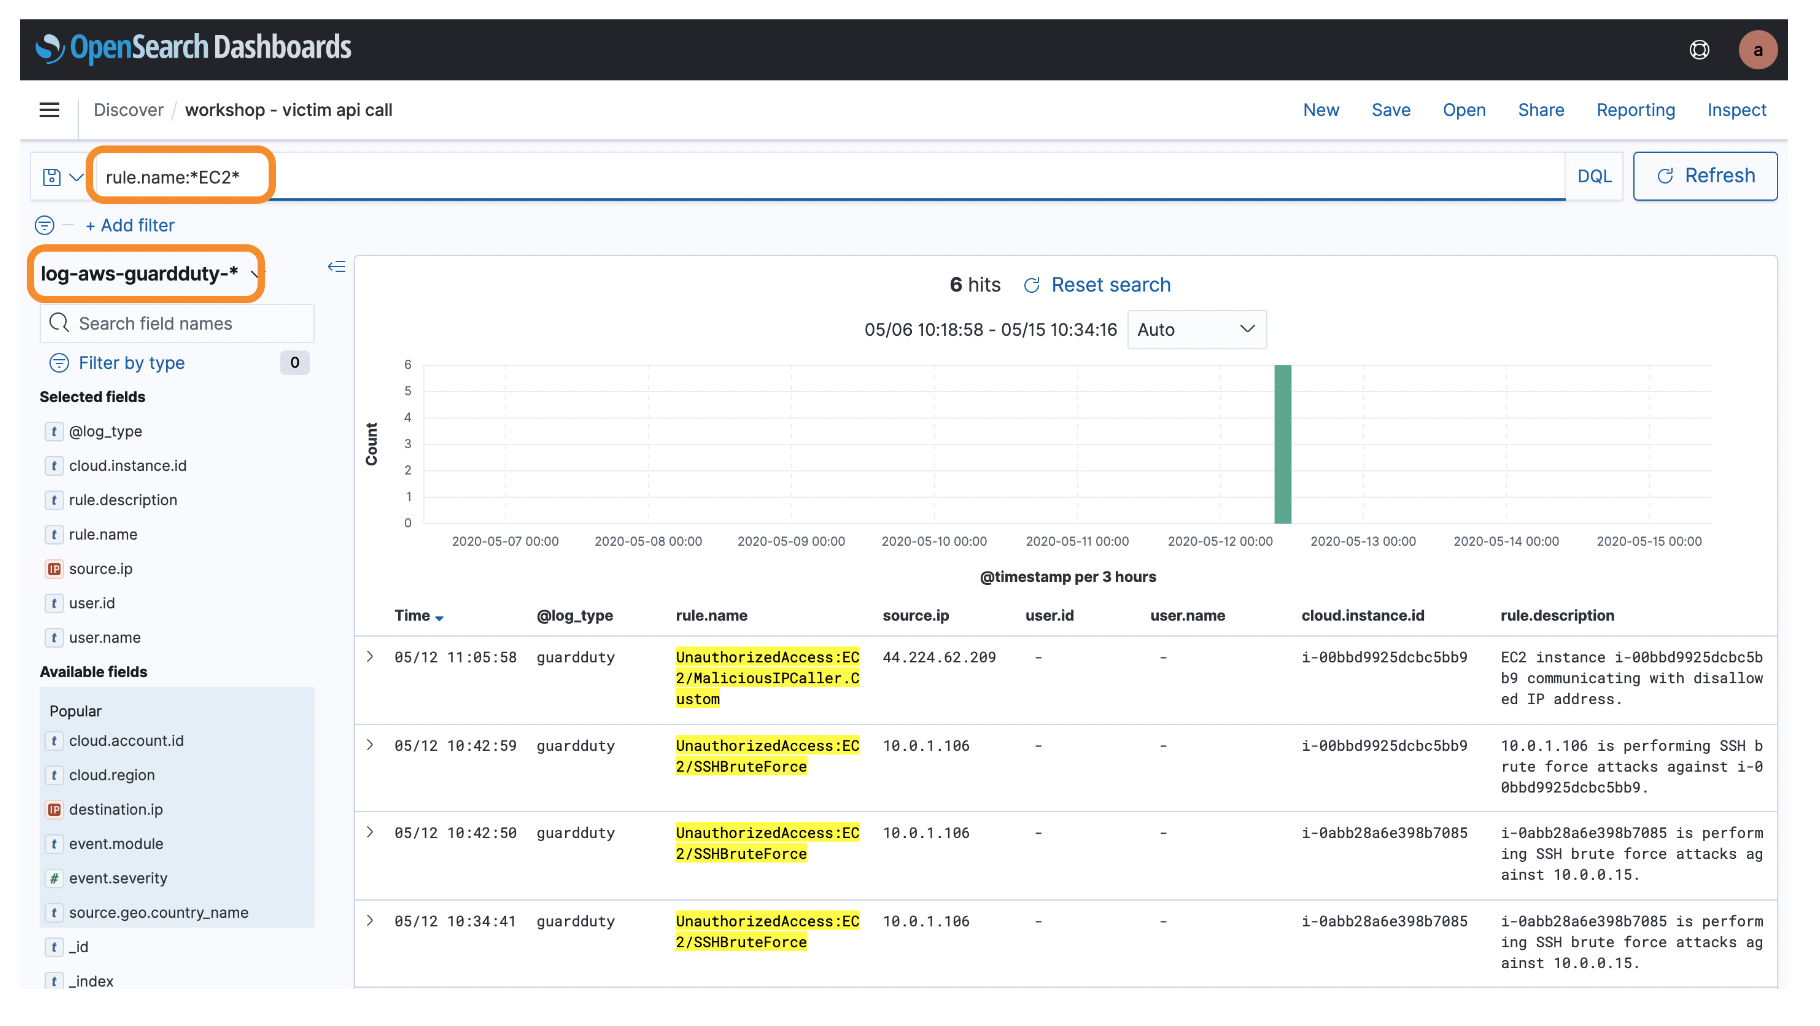Collapse the field sidebar
The height and width of the screenshot is (1026, 1820).
336,267
